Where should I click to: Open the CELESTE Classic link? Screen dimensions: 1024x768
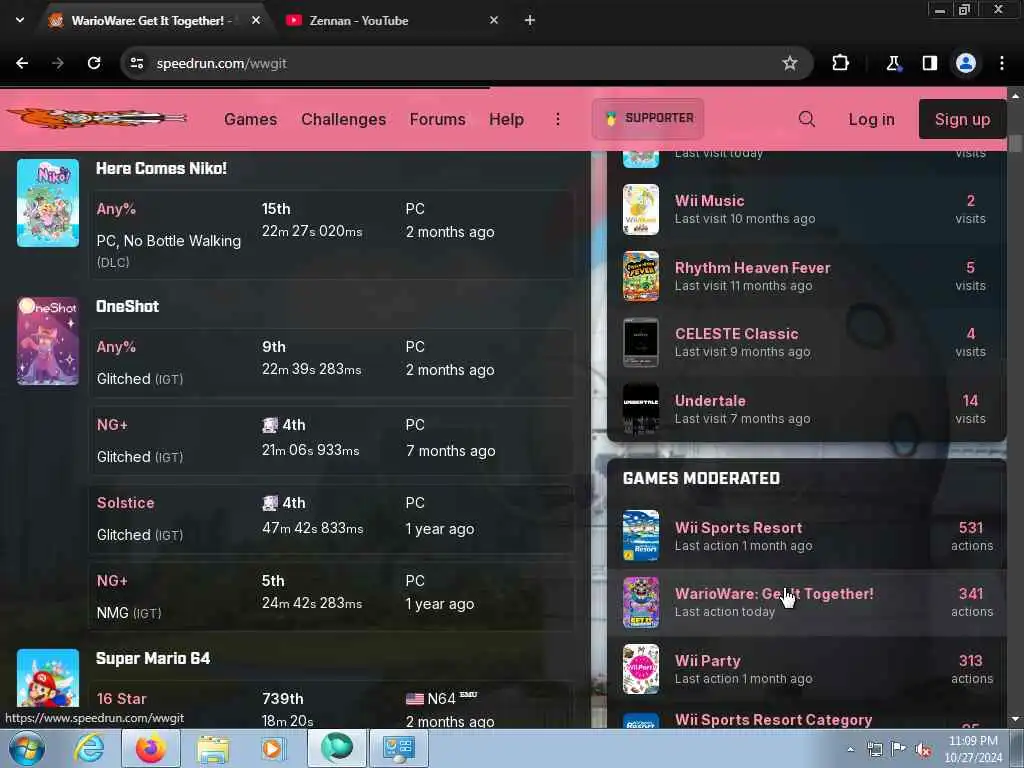pos(737,334)
